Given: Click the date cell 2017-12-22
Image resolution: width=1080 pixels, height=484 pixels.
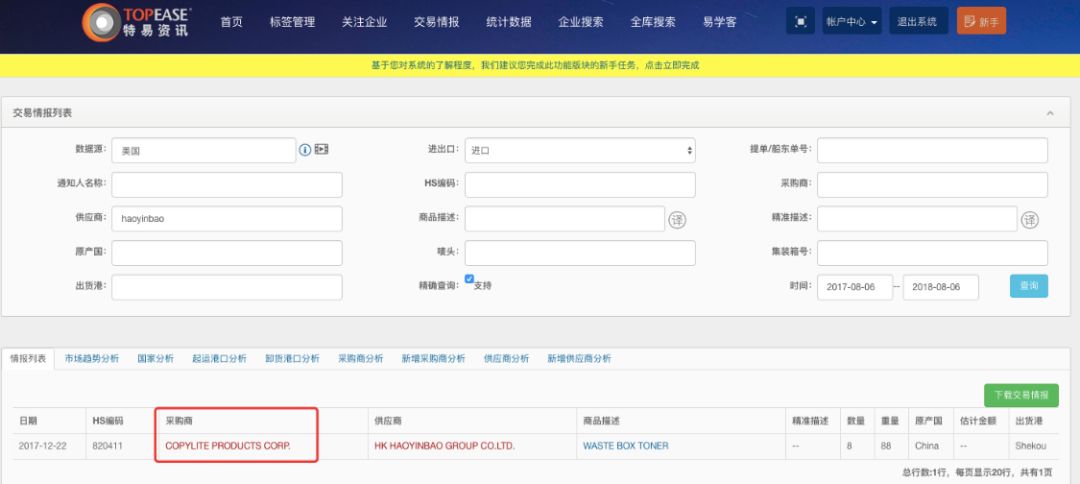Looking at the screenshot, I should tap(43, 445).
